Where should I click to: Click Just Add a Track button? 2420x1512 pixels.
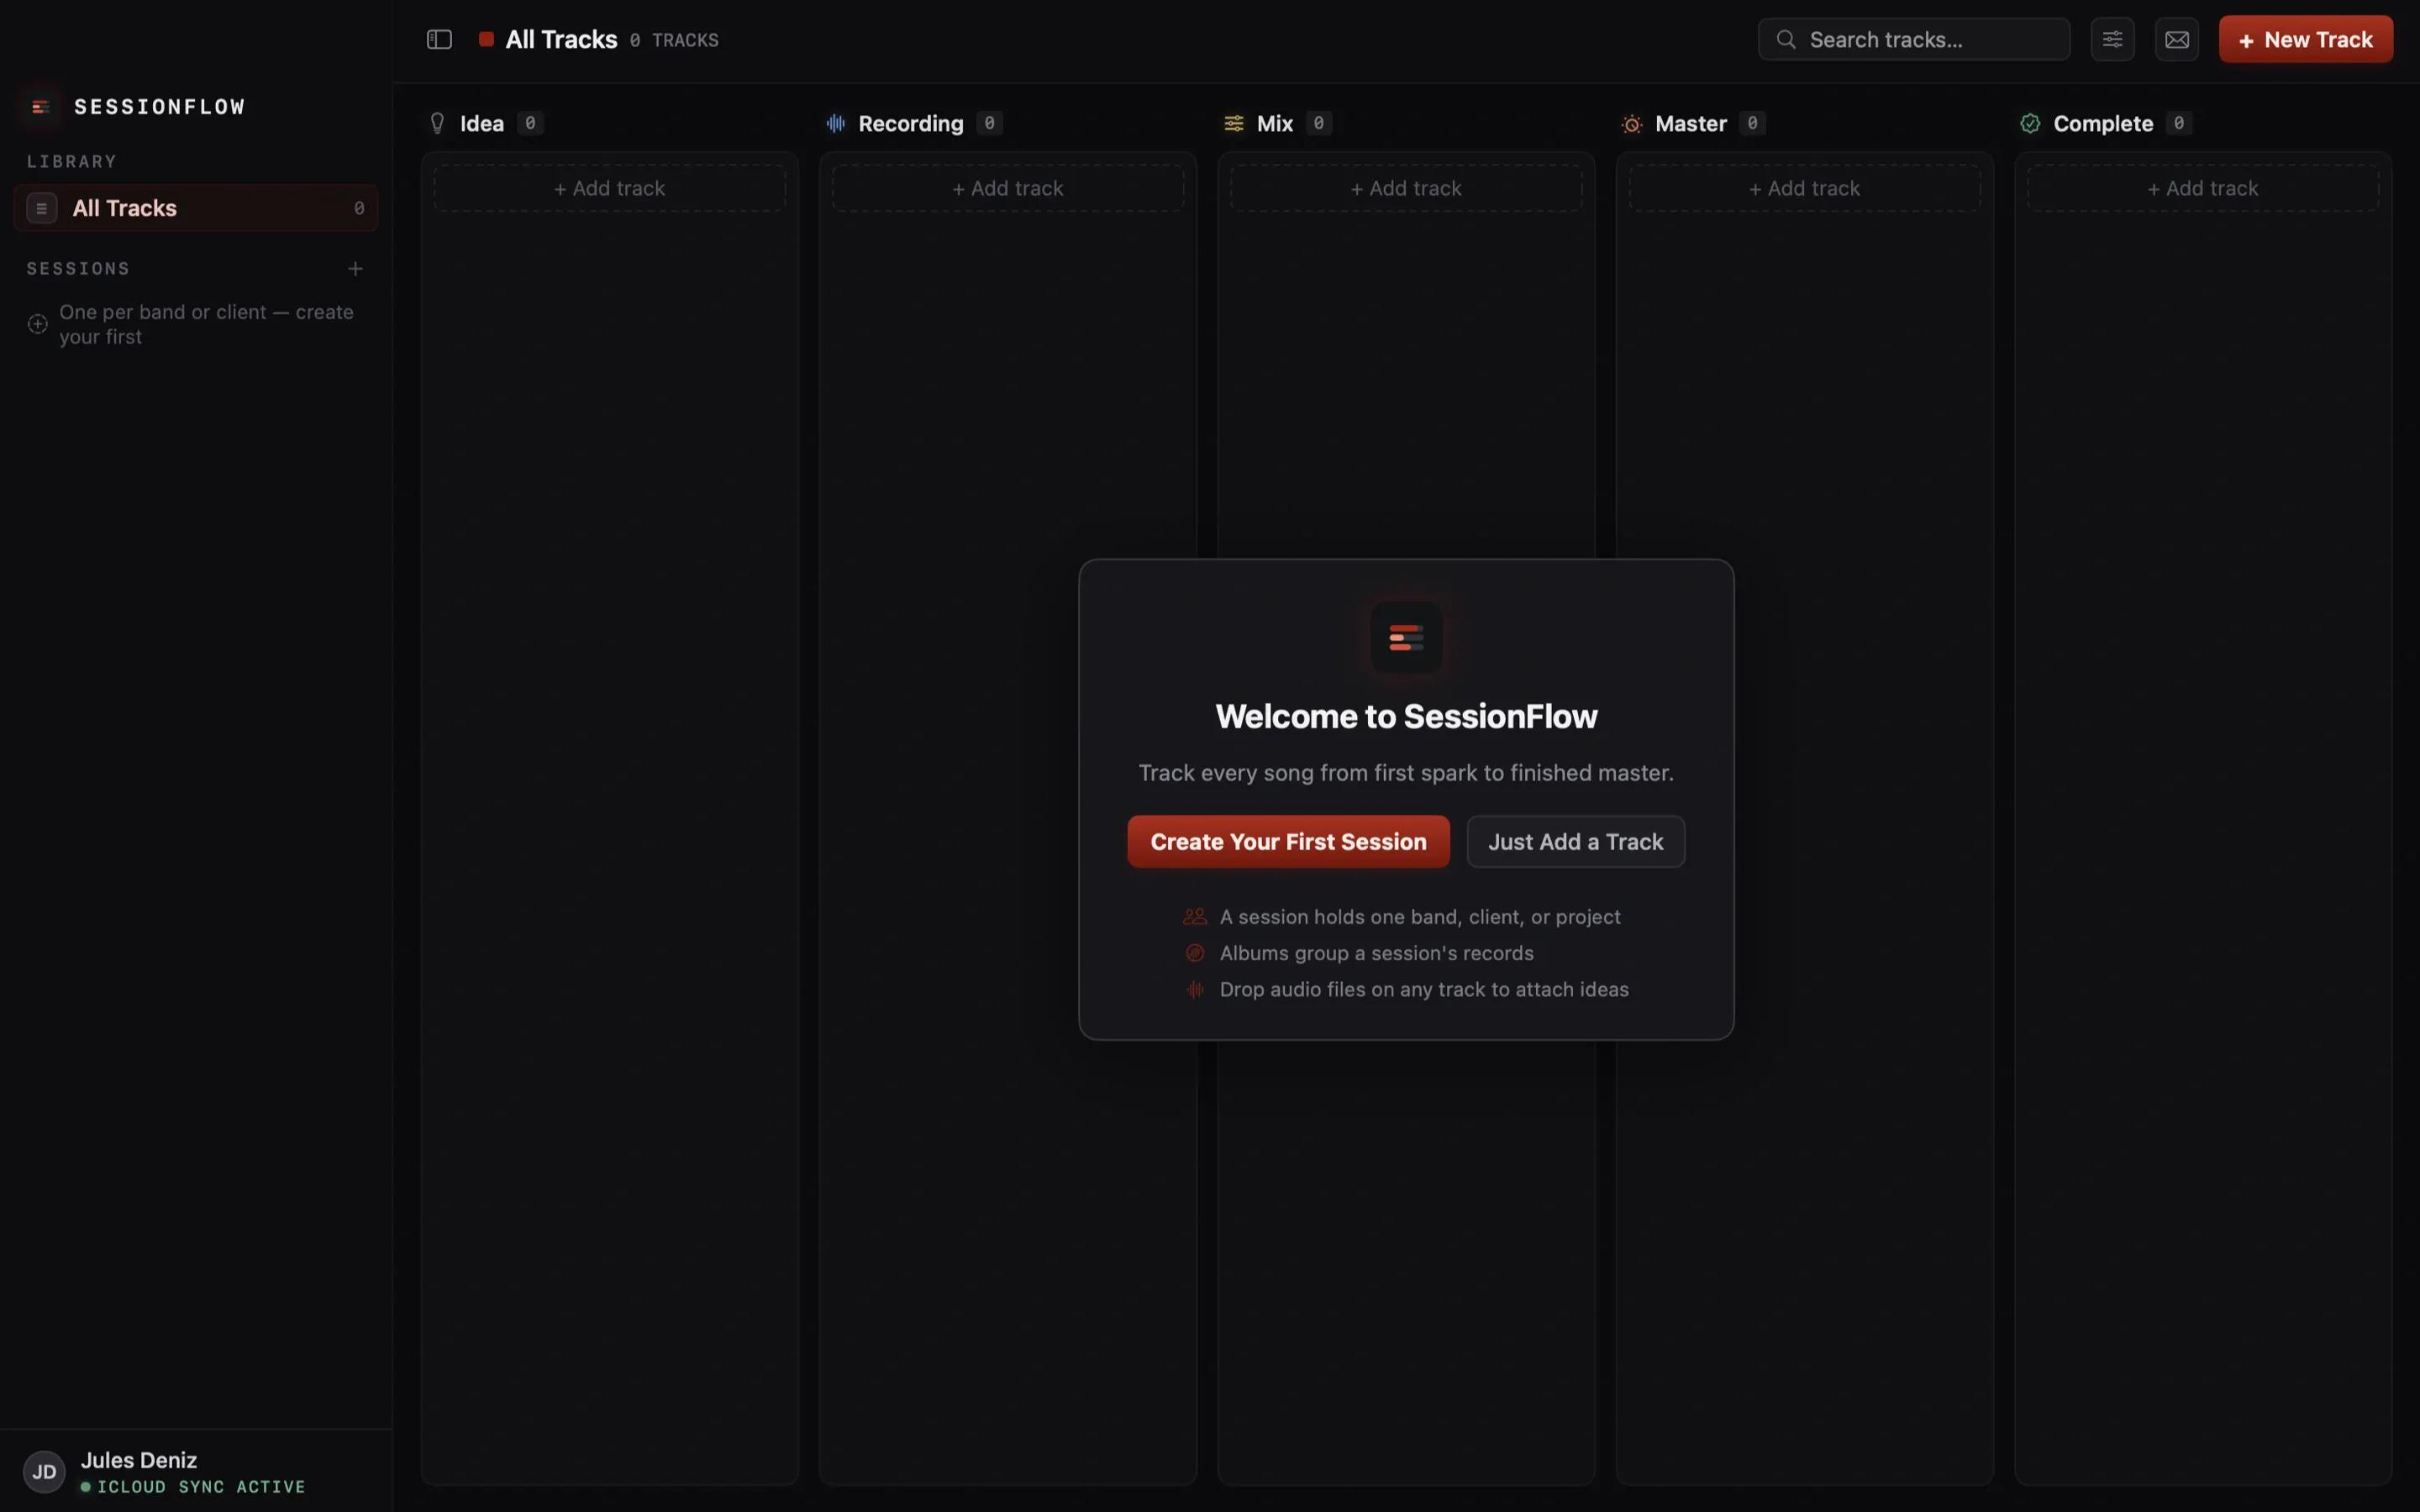pyautogui.click(x=1575, y=841)
